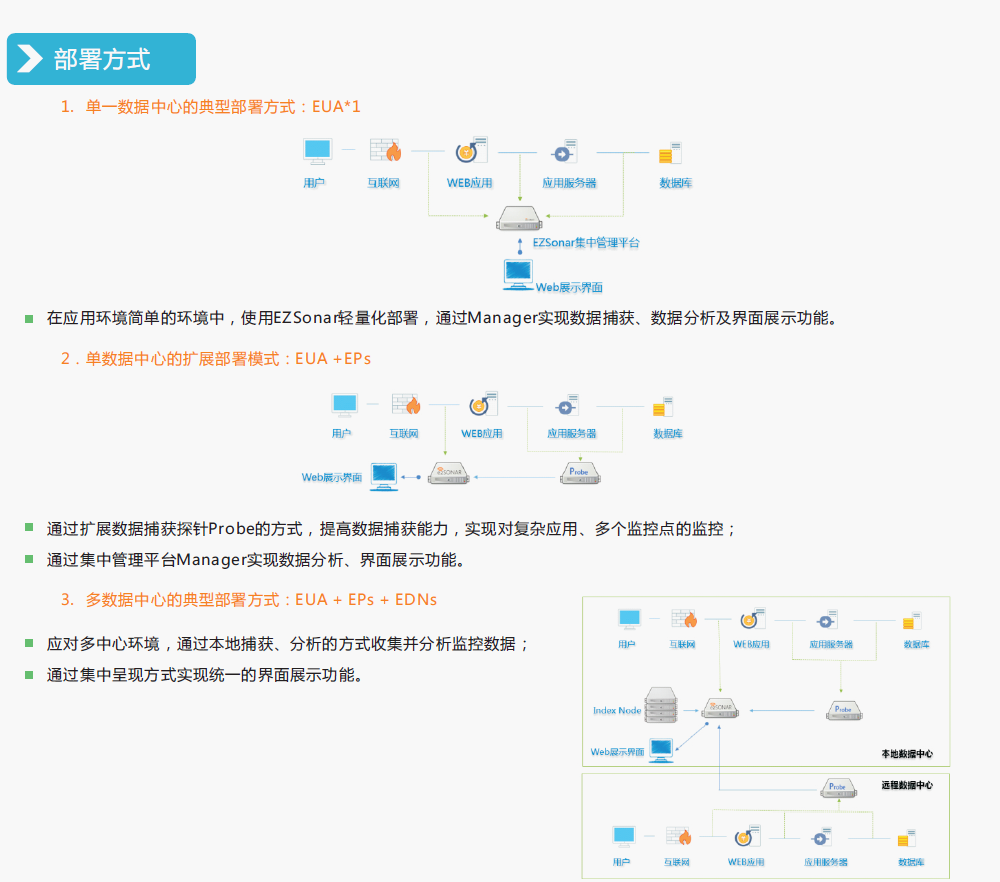Click the bullet text starting 通过集中管理平台Manager
1000x882 pixels.
point(255,561)
